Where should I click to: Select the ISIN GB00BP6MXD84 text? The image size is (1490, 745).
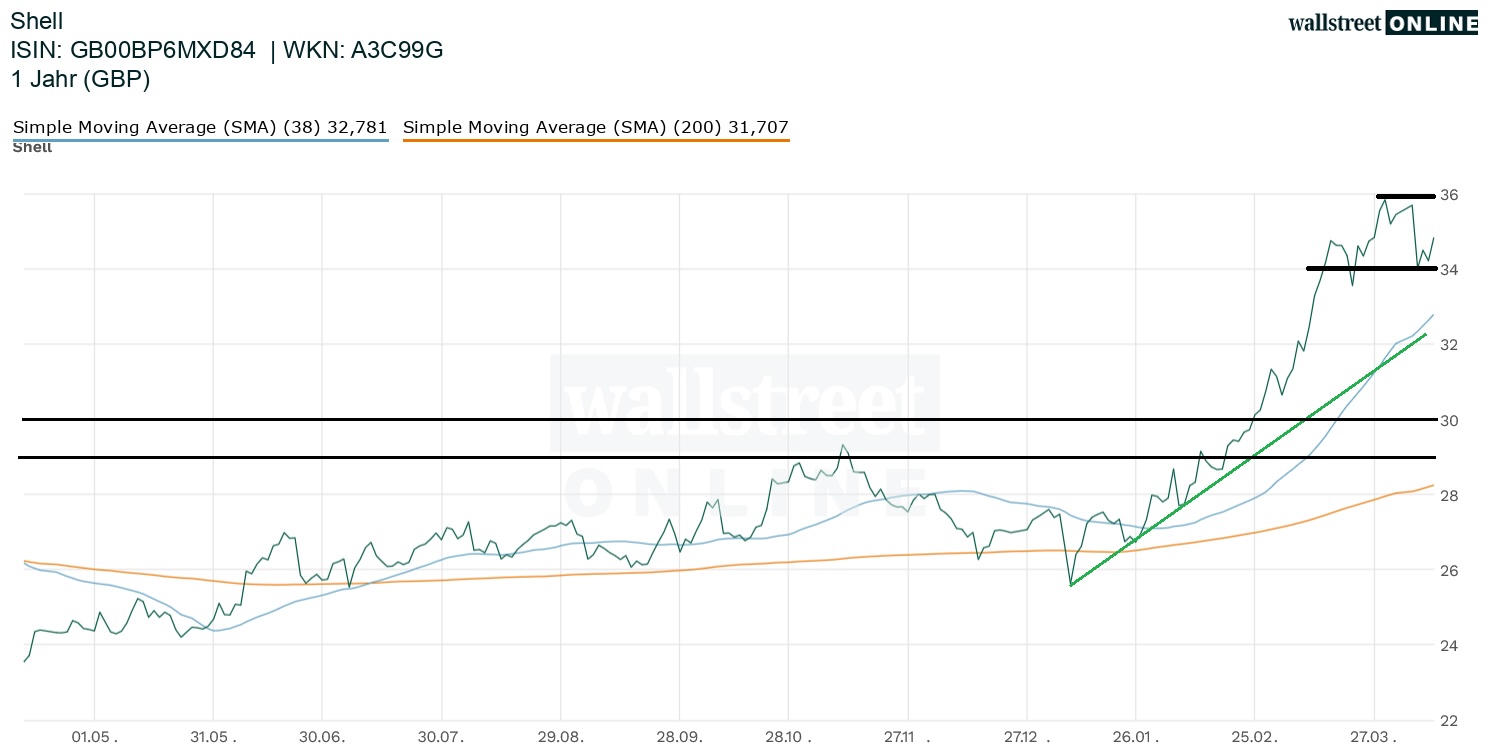coord(132,51)
